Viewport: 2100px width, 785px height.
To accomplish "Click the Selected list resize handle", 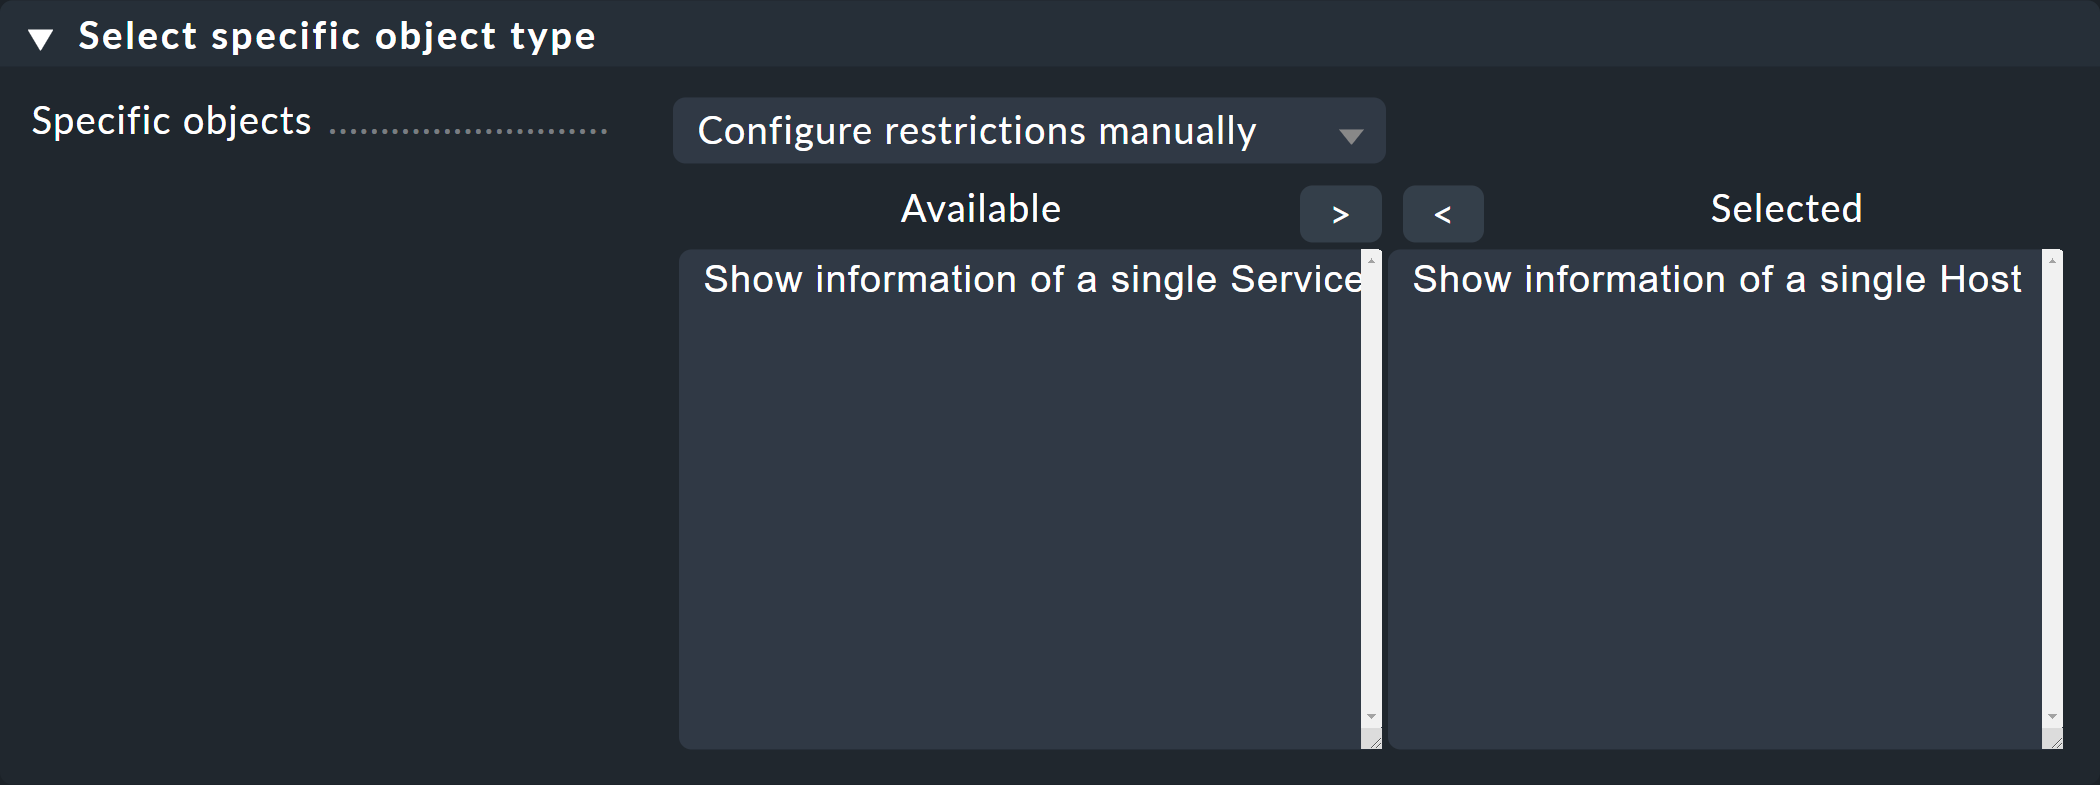I will point(2056,741).
